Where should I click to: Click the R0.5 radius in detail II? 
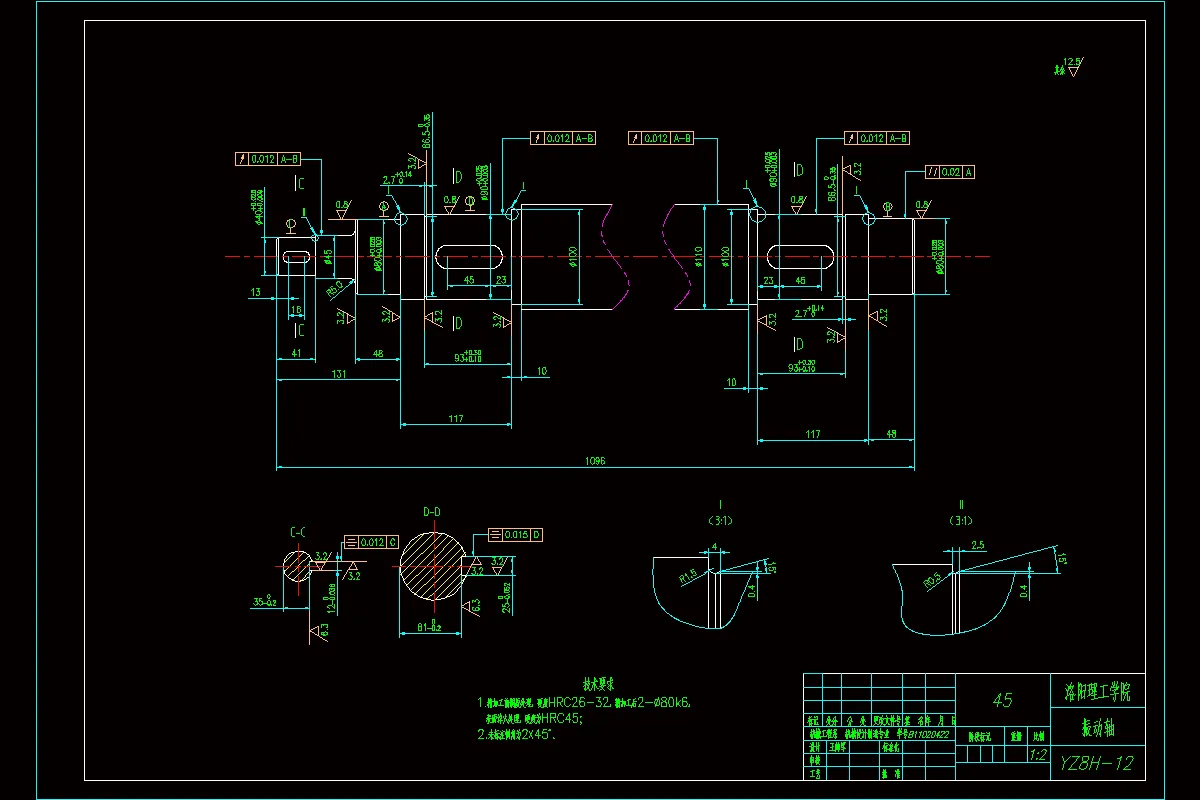pos(931,579)
